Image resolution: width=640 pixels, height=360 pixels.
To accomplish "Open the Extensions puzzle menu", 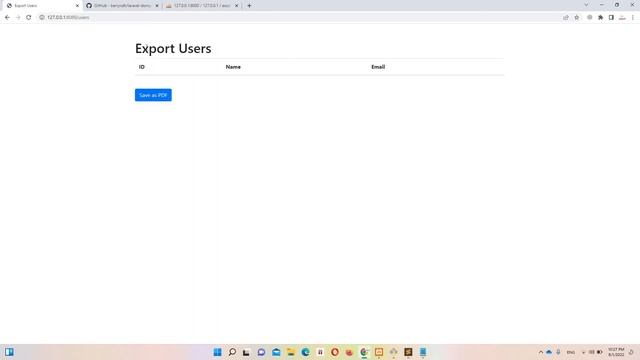I will (600, 18).
